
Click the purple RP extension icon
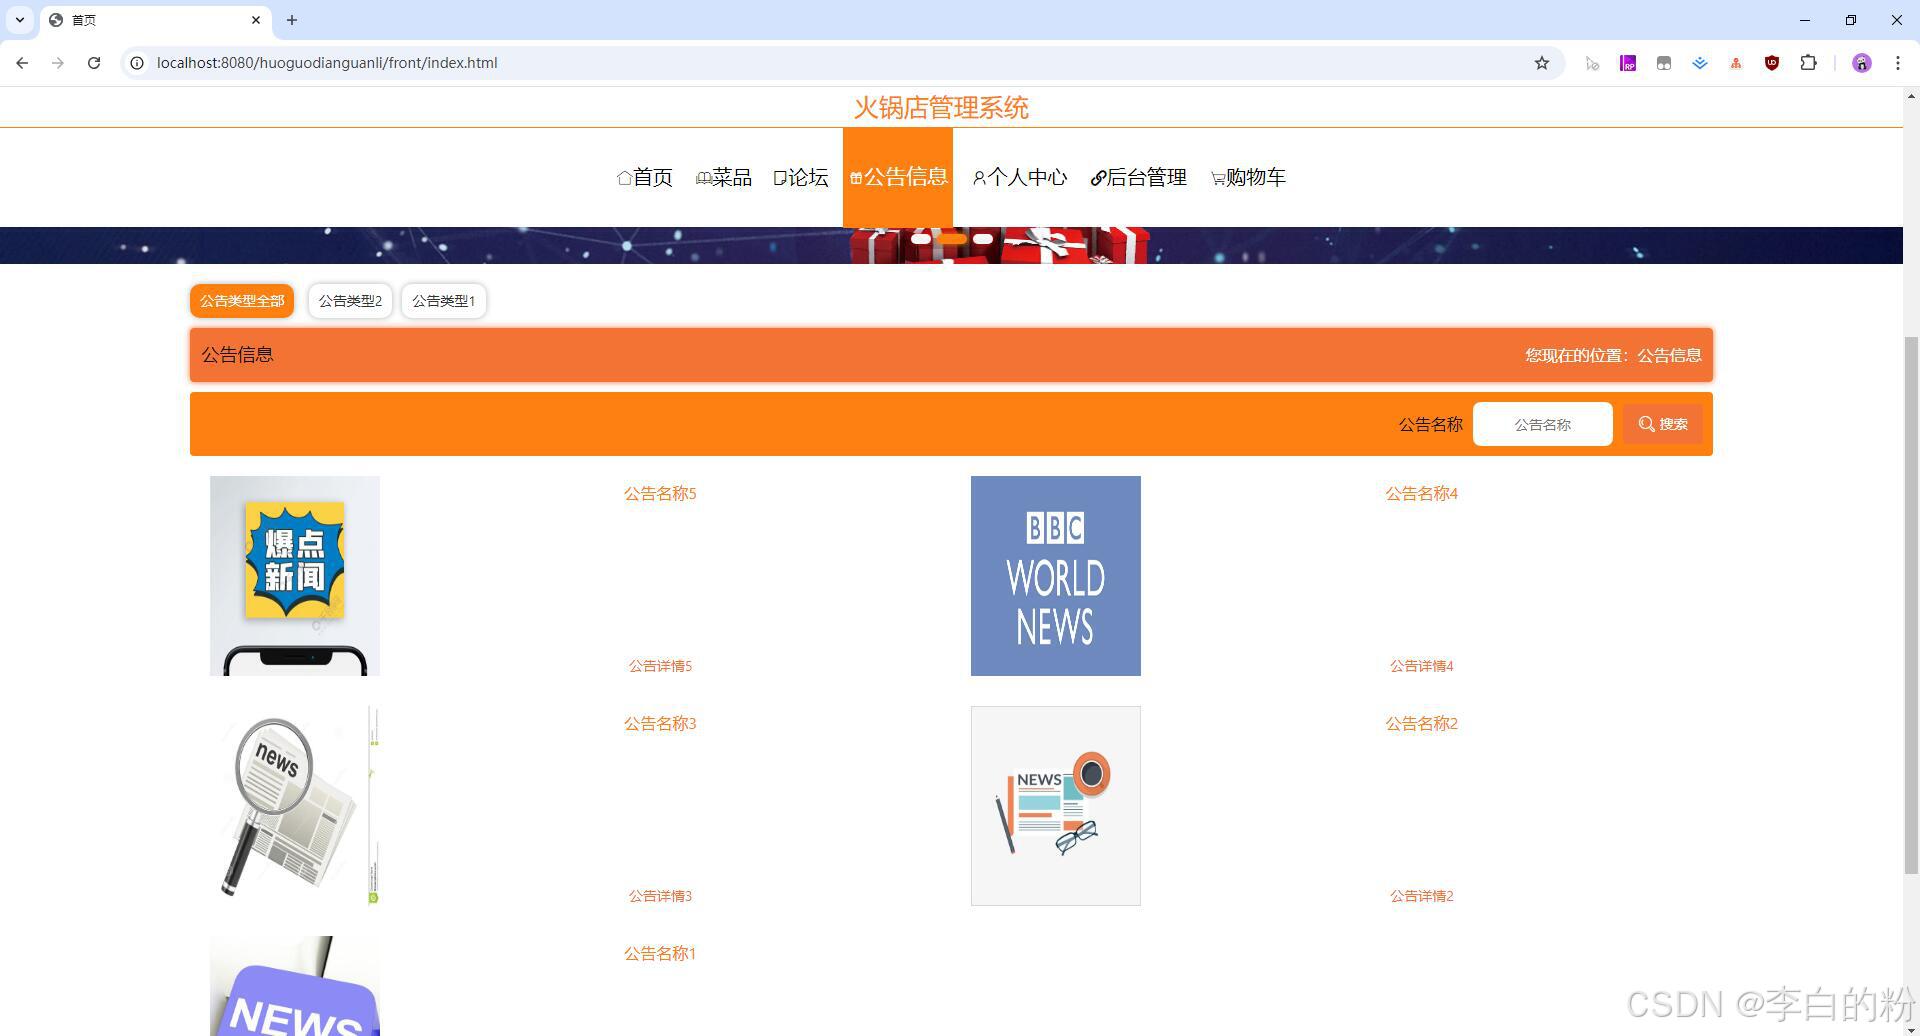pyautogui.click(x=1628, y=63)
